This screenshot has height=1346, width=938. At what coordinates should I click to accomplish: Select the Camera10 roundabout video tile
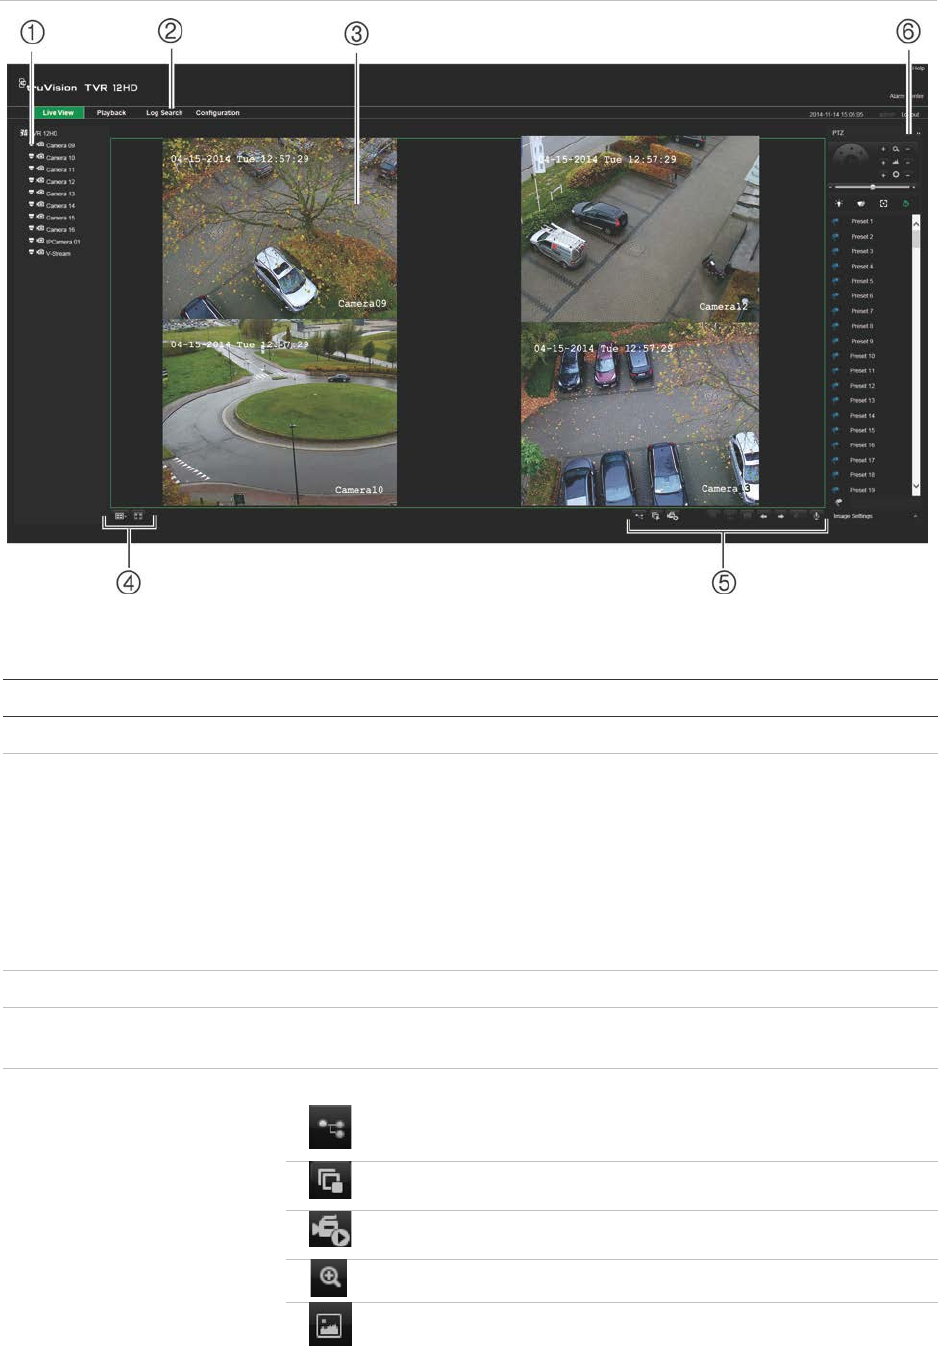[x=279, y=412]
